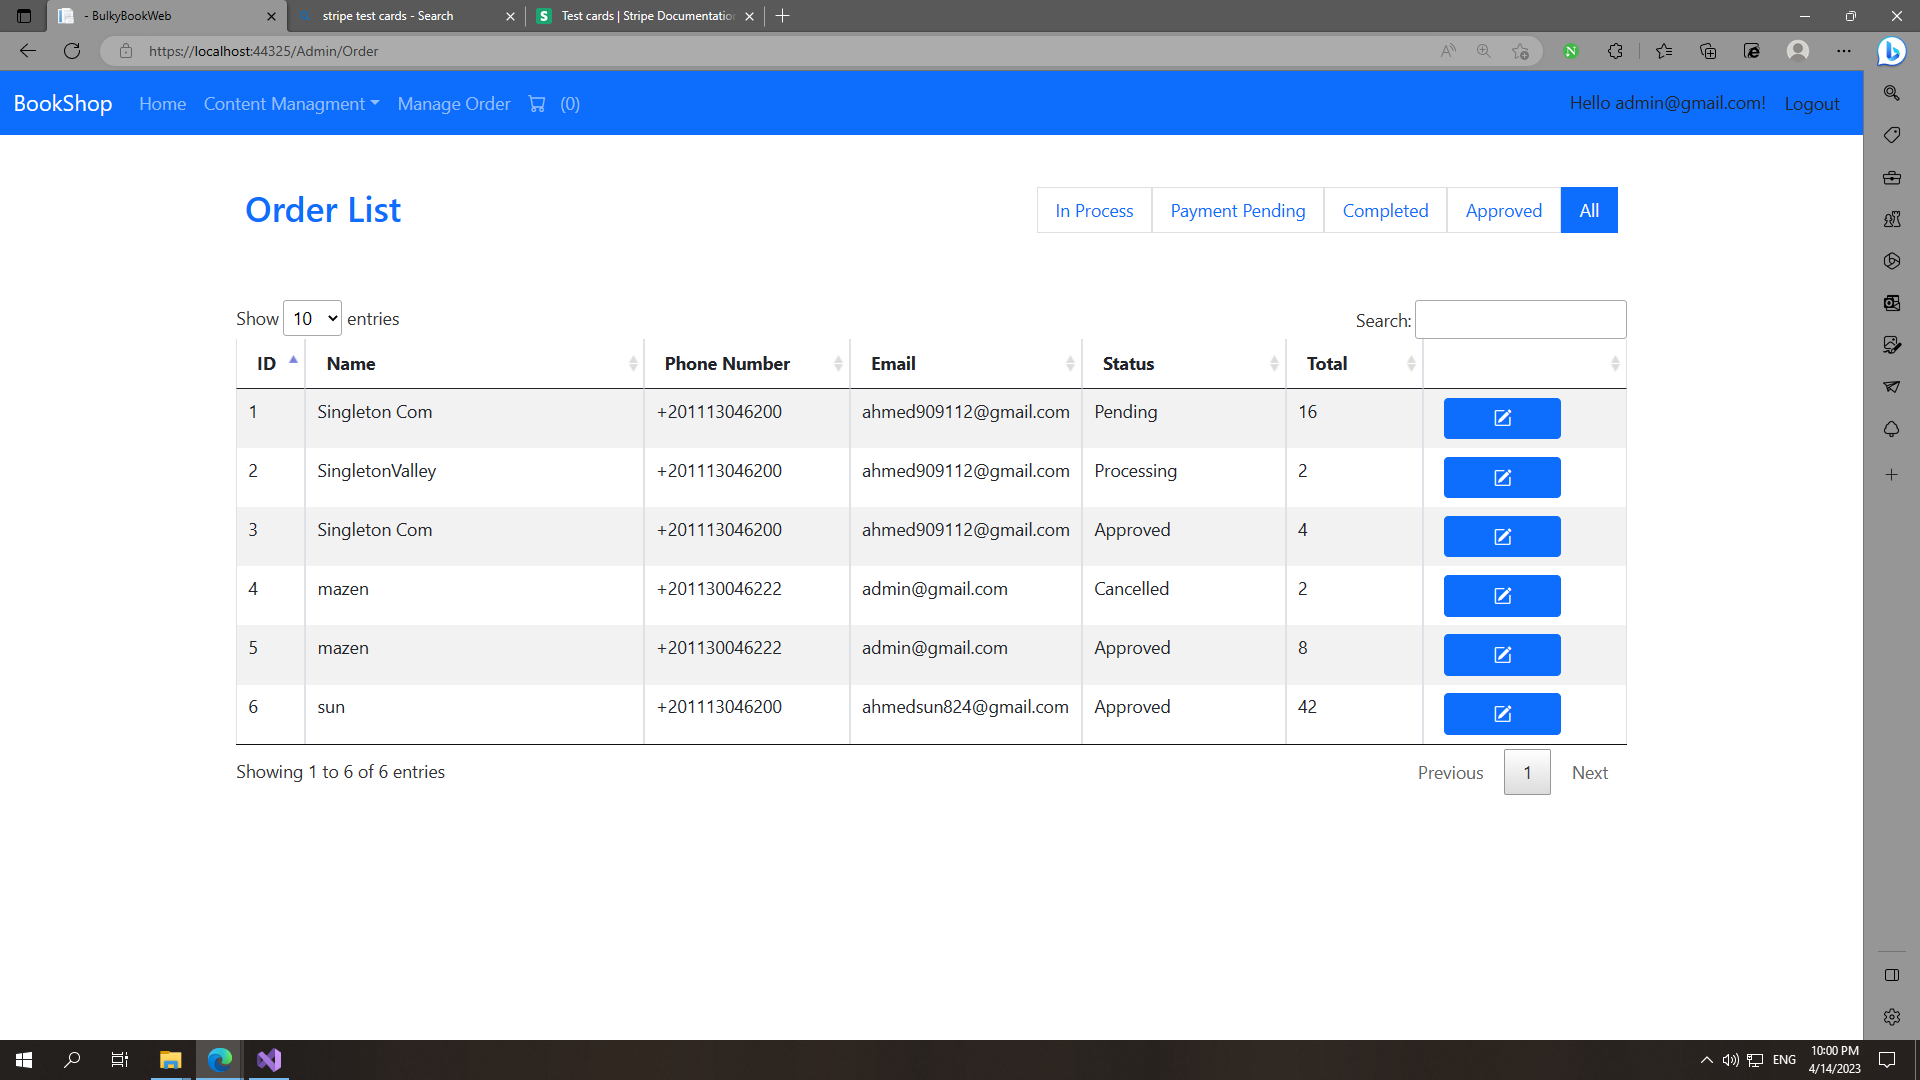Screen dimensions: 1920x1080
Task: Click the shopping cart icon in the navbar
Action: (537, 103)
